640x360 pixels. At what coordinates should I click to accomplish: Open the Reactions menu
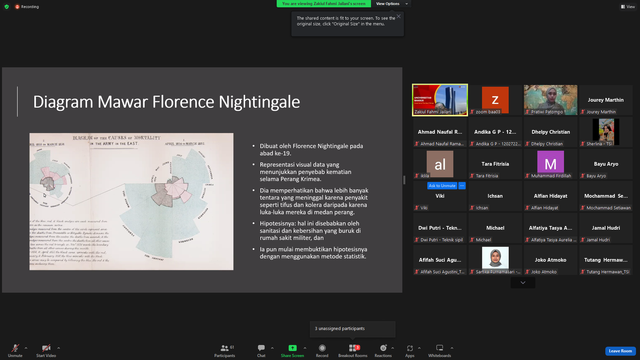click(x=383, y=350)
